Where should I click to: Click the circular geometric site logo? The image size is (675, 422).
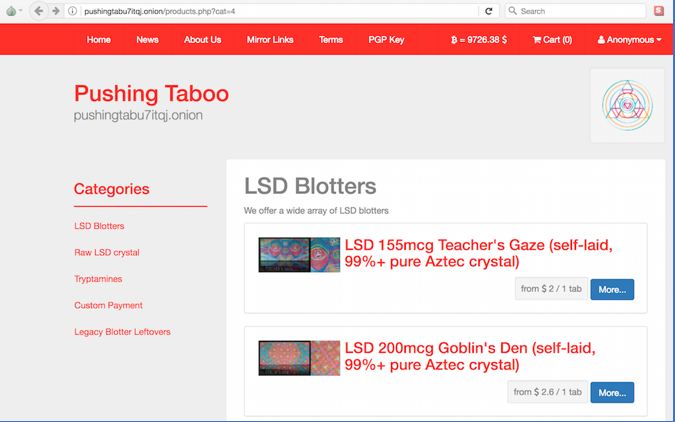pyautogui.click(x=627, y=106)
